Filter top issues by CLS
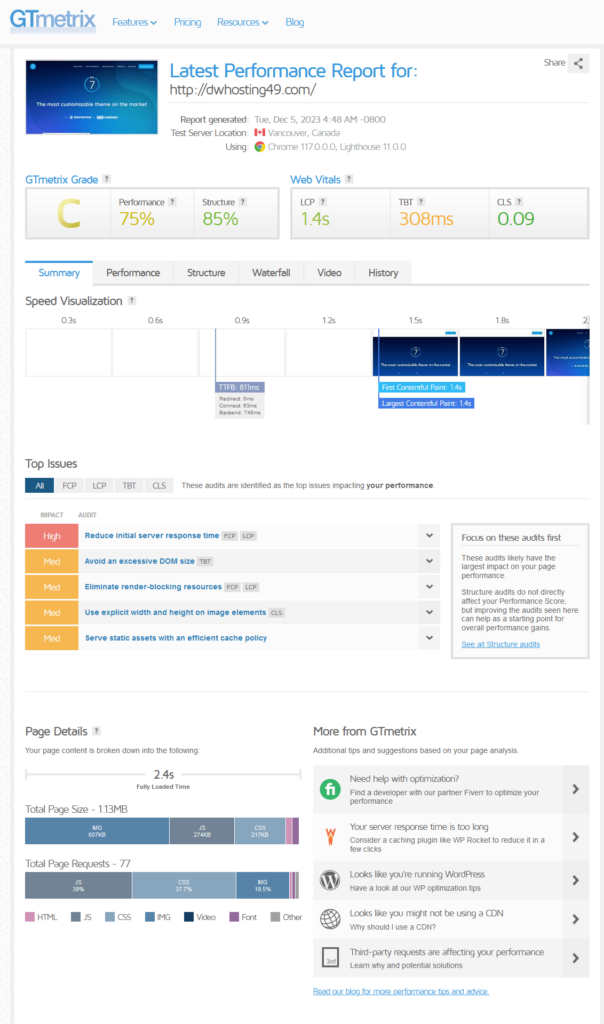Viewport: 604px width, 1024px height. 159,485
